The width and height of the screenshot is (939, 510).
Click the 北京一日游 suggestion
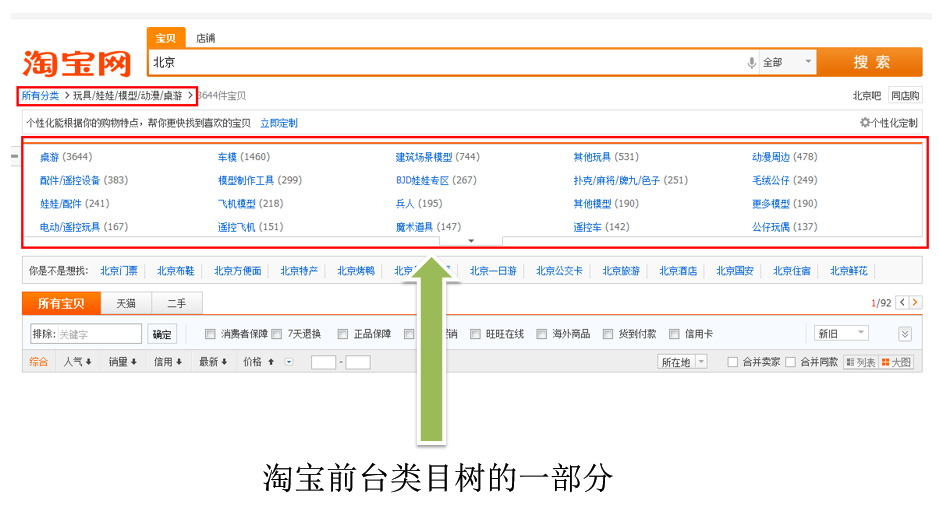pos(493,271)
